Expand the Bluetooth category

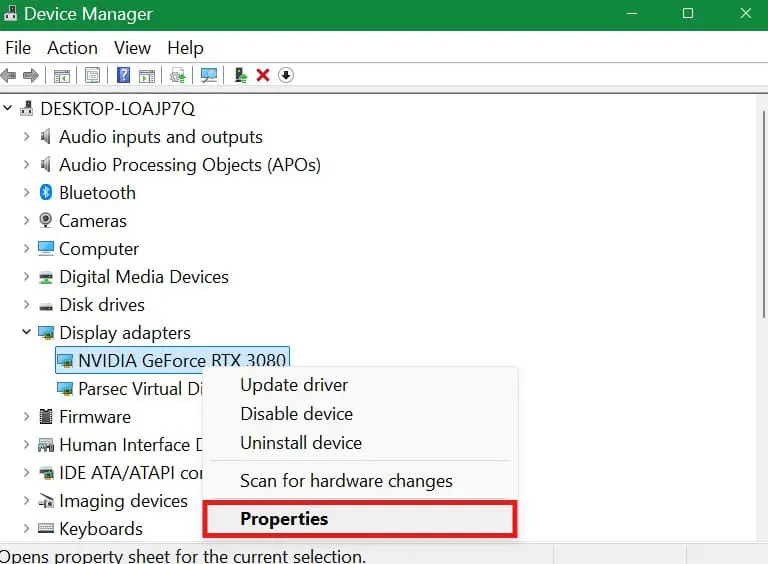[x=26, y=192]
